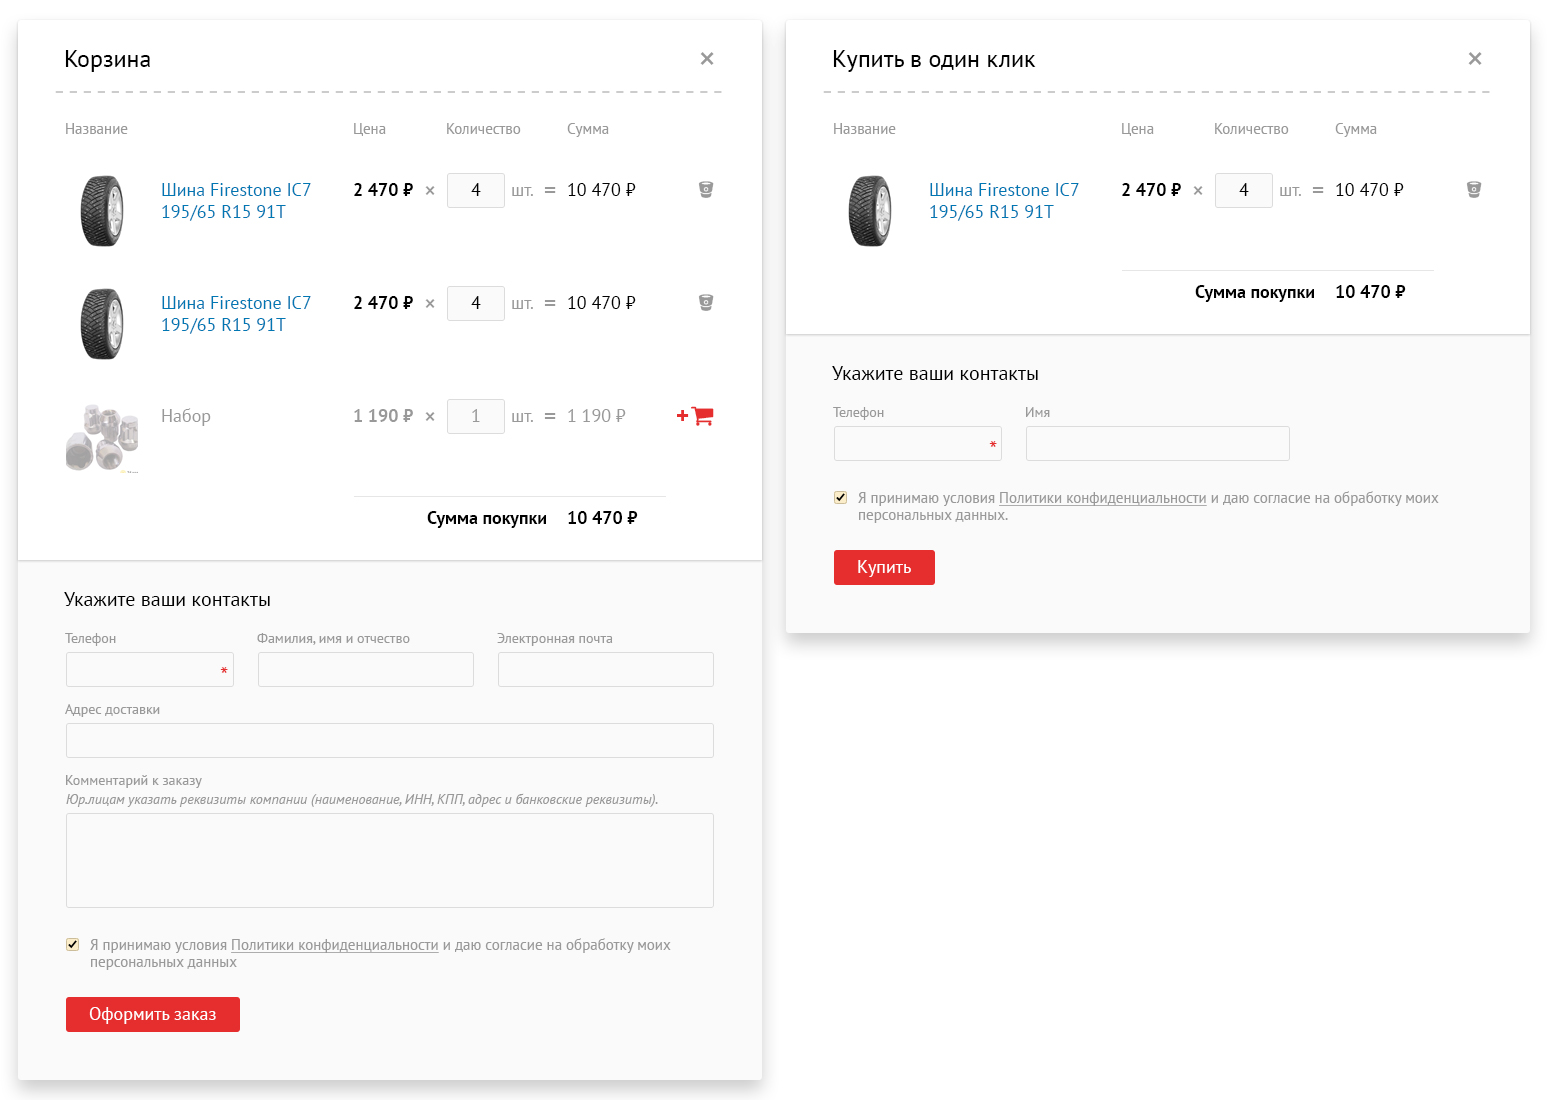This screenshot has height=1100, width=1550.
Task: Open Политики конфиденциальности link in one-click form
Action: 1103,498
